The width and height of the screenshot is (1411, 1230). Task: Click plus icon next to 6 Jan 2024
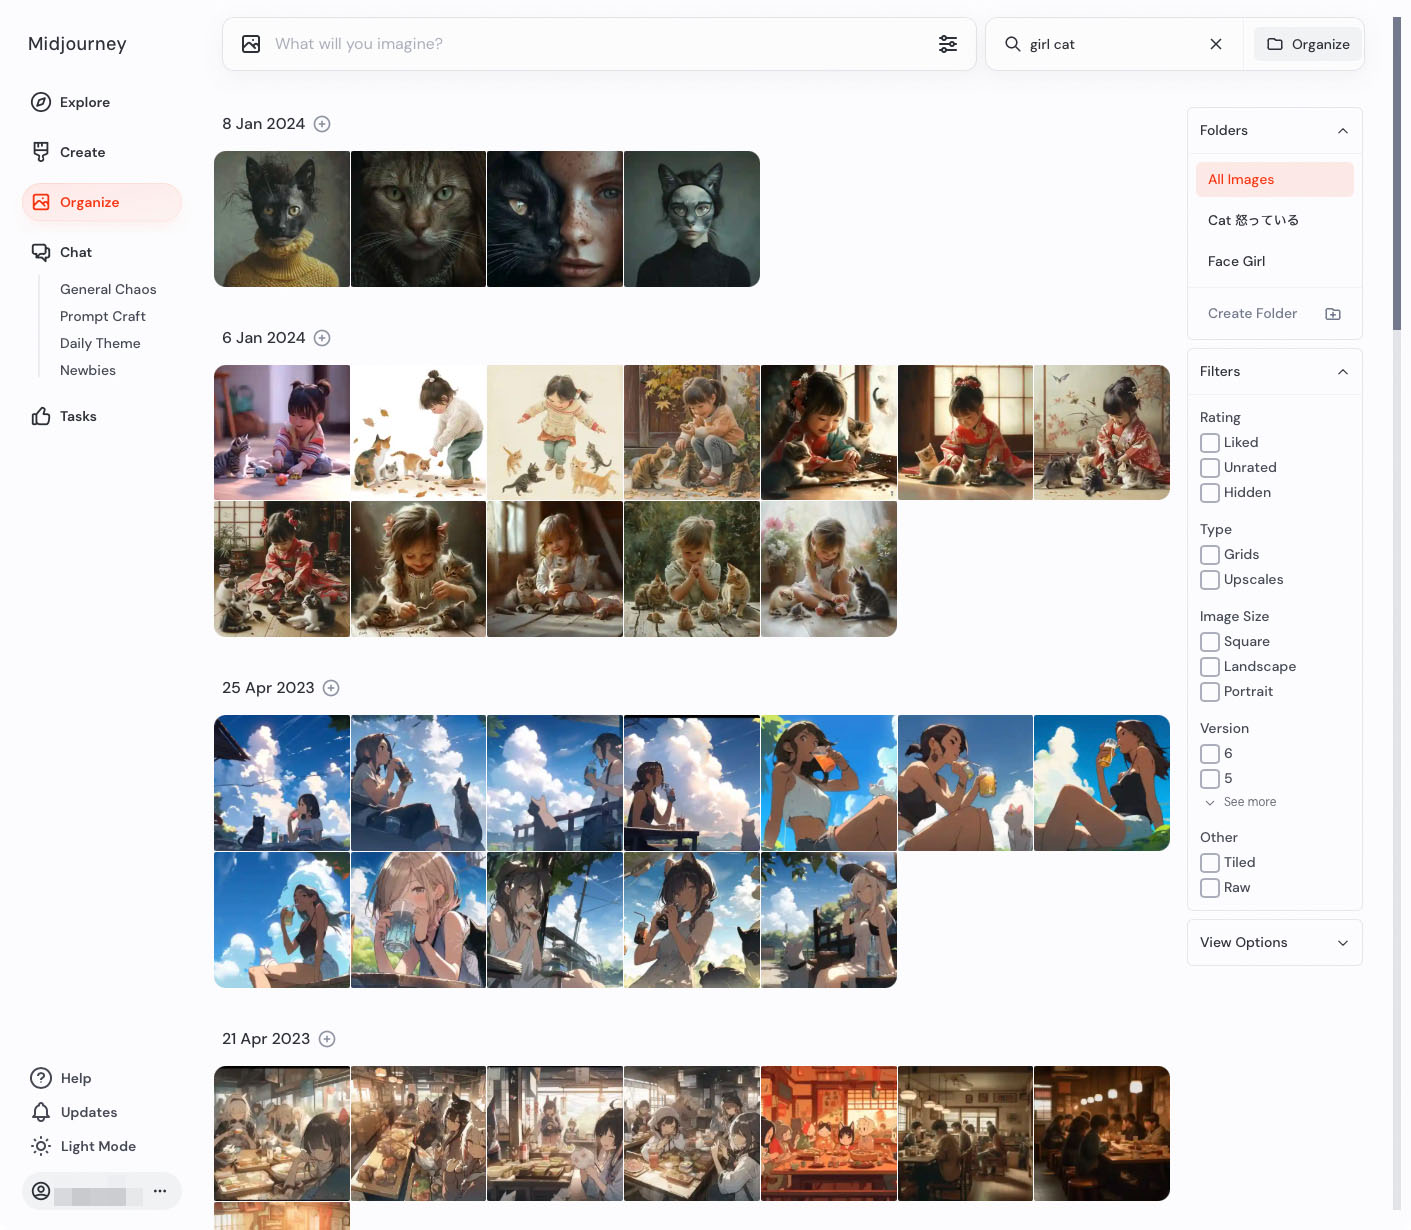322,338
